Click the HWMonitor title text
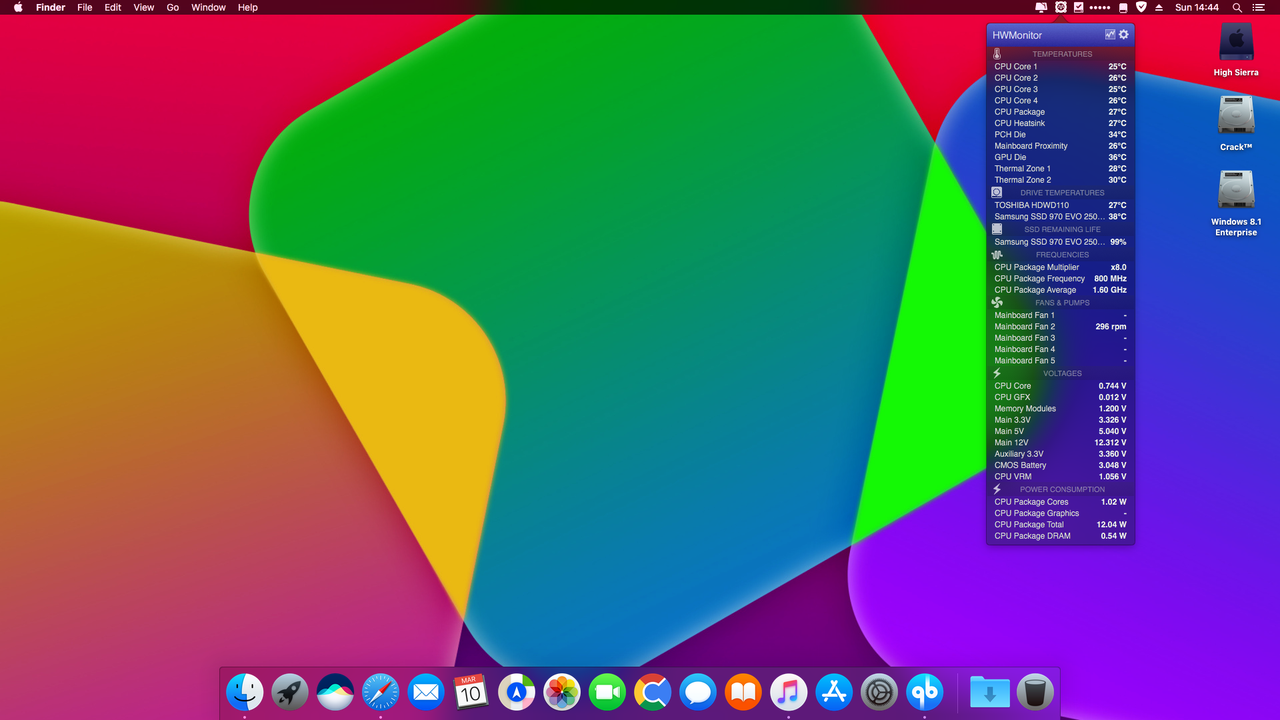Viewport: 1280px width, 720px height. click(1017, 35)
